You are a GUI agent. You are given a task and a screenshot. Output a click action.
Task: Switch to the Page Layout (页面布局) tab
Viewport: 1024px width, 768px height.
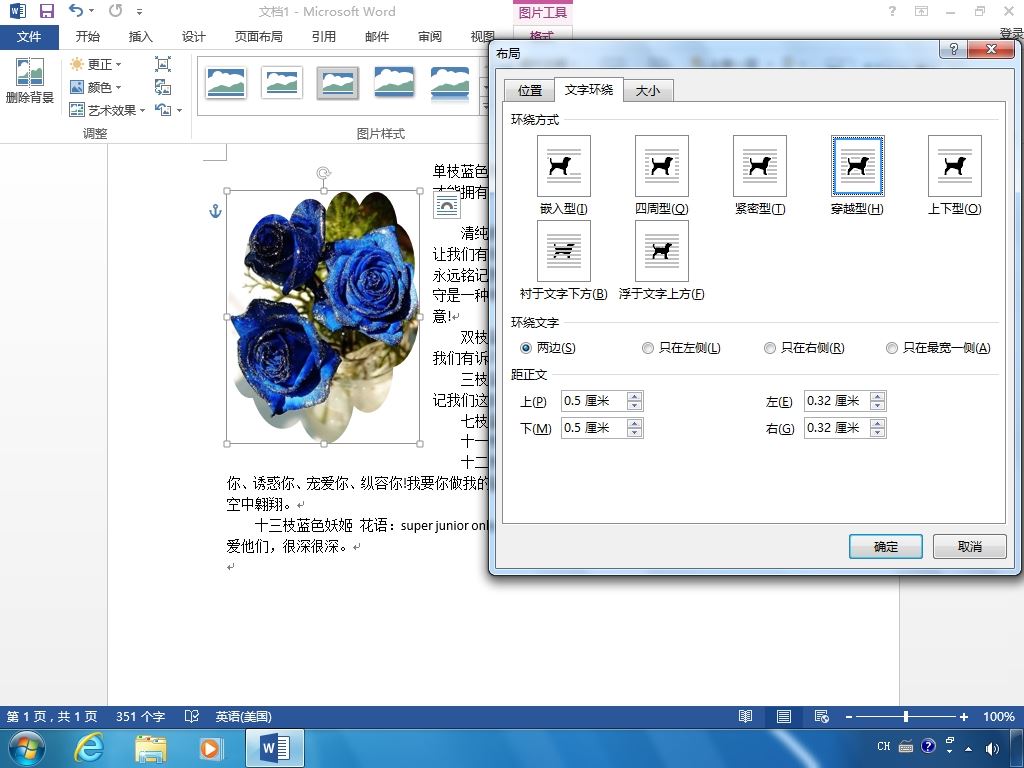pos(259,37)
